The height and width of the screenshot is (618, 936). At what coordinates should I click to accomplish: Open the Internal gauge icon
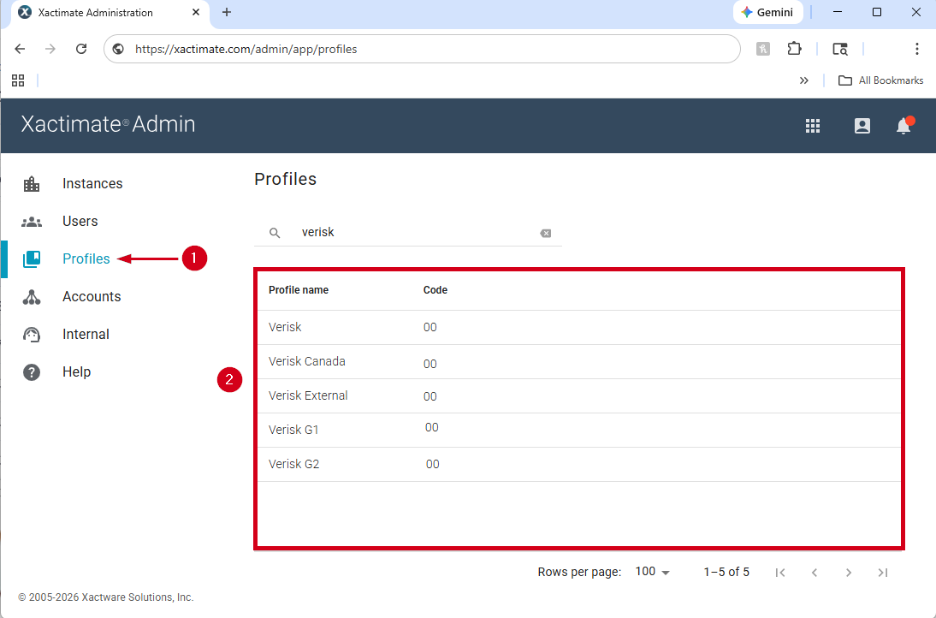tap(32, 334)
